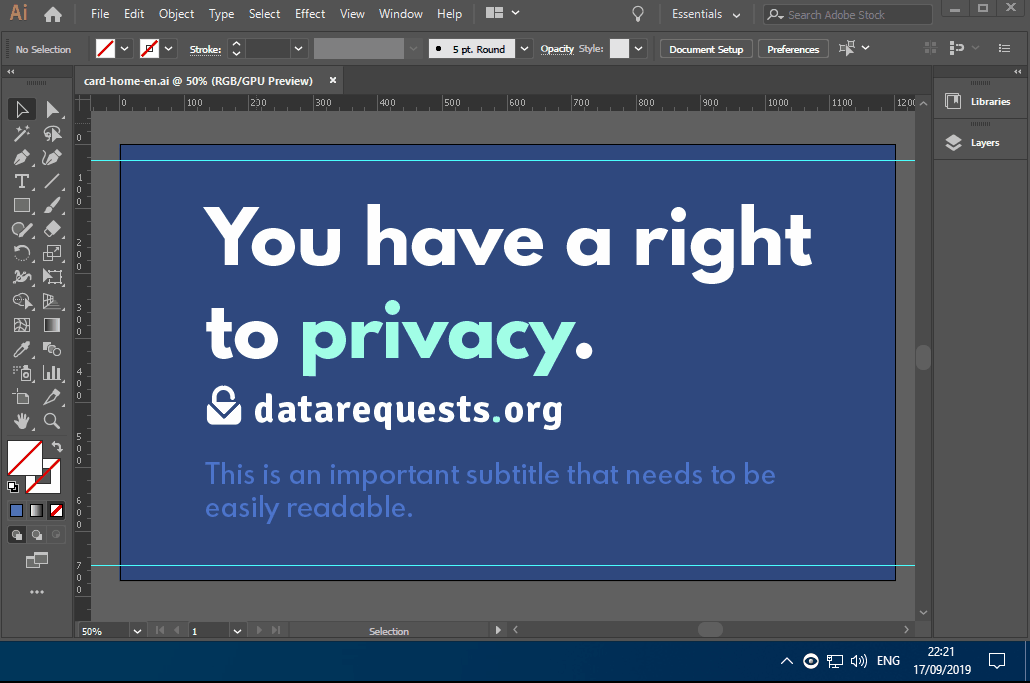Open Document Setup

pos(706,48)
